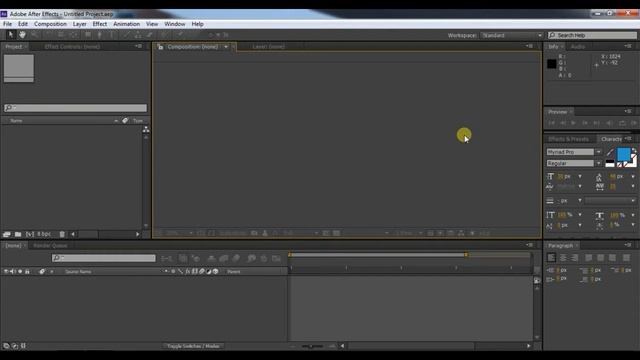Toggle mute audio in Preview panel

pos(609,123)
